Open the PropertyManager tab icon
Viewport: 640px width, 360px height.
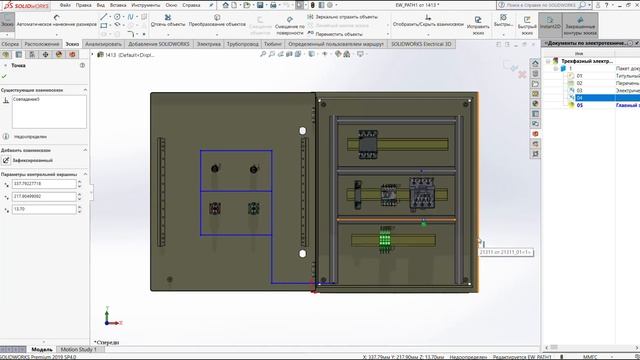click(19, 54)
